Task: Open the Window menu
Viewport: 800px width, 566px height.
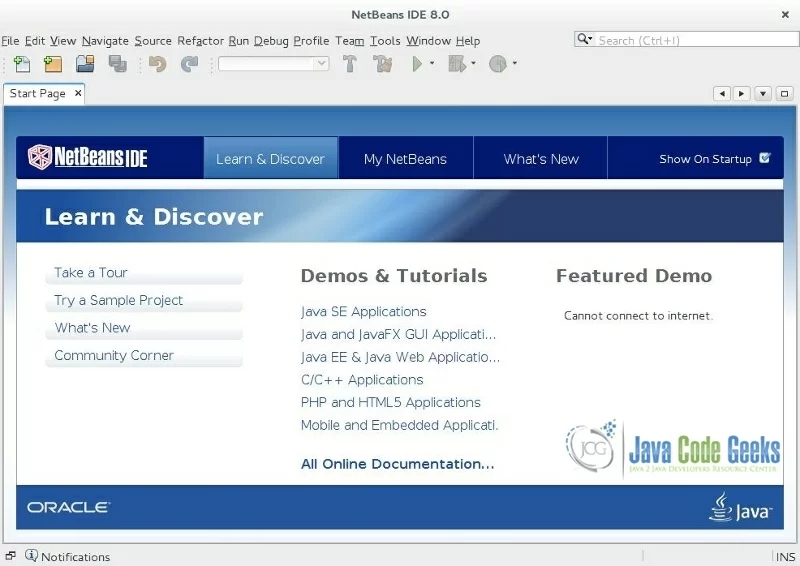Action: click(429, 41)
